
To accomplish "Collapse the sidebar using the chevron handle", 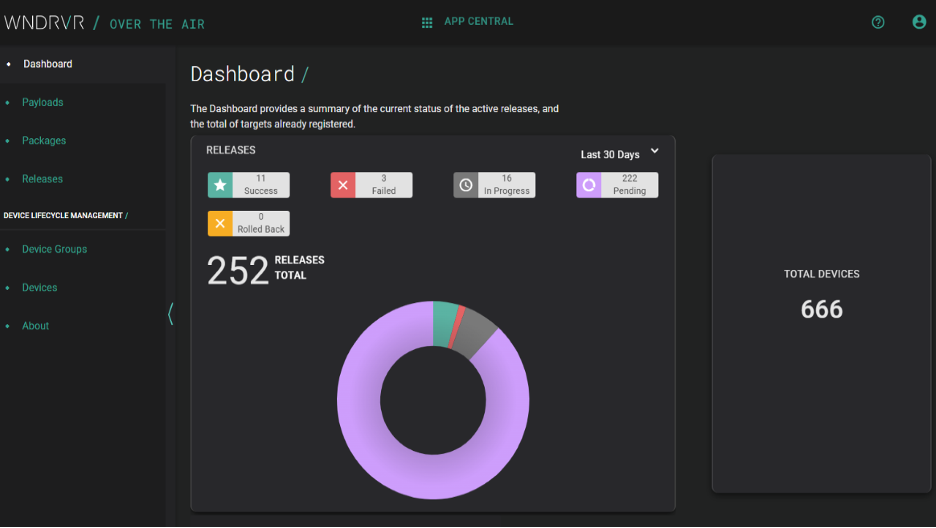I will click(170, 314).
